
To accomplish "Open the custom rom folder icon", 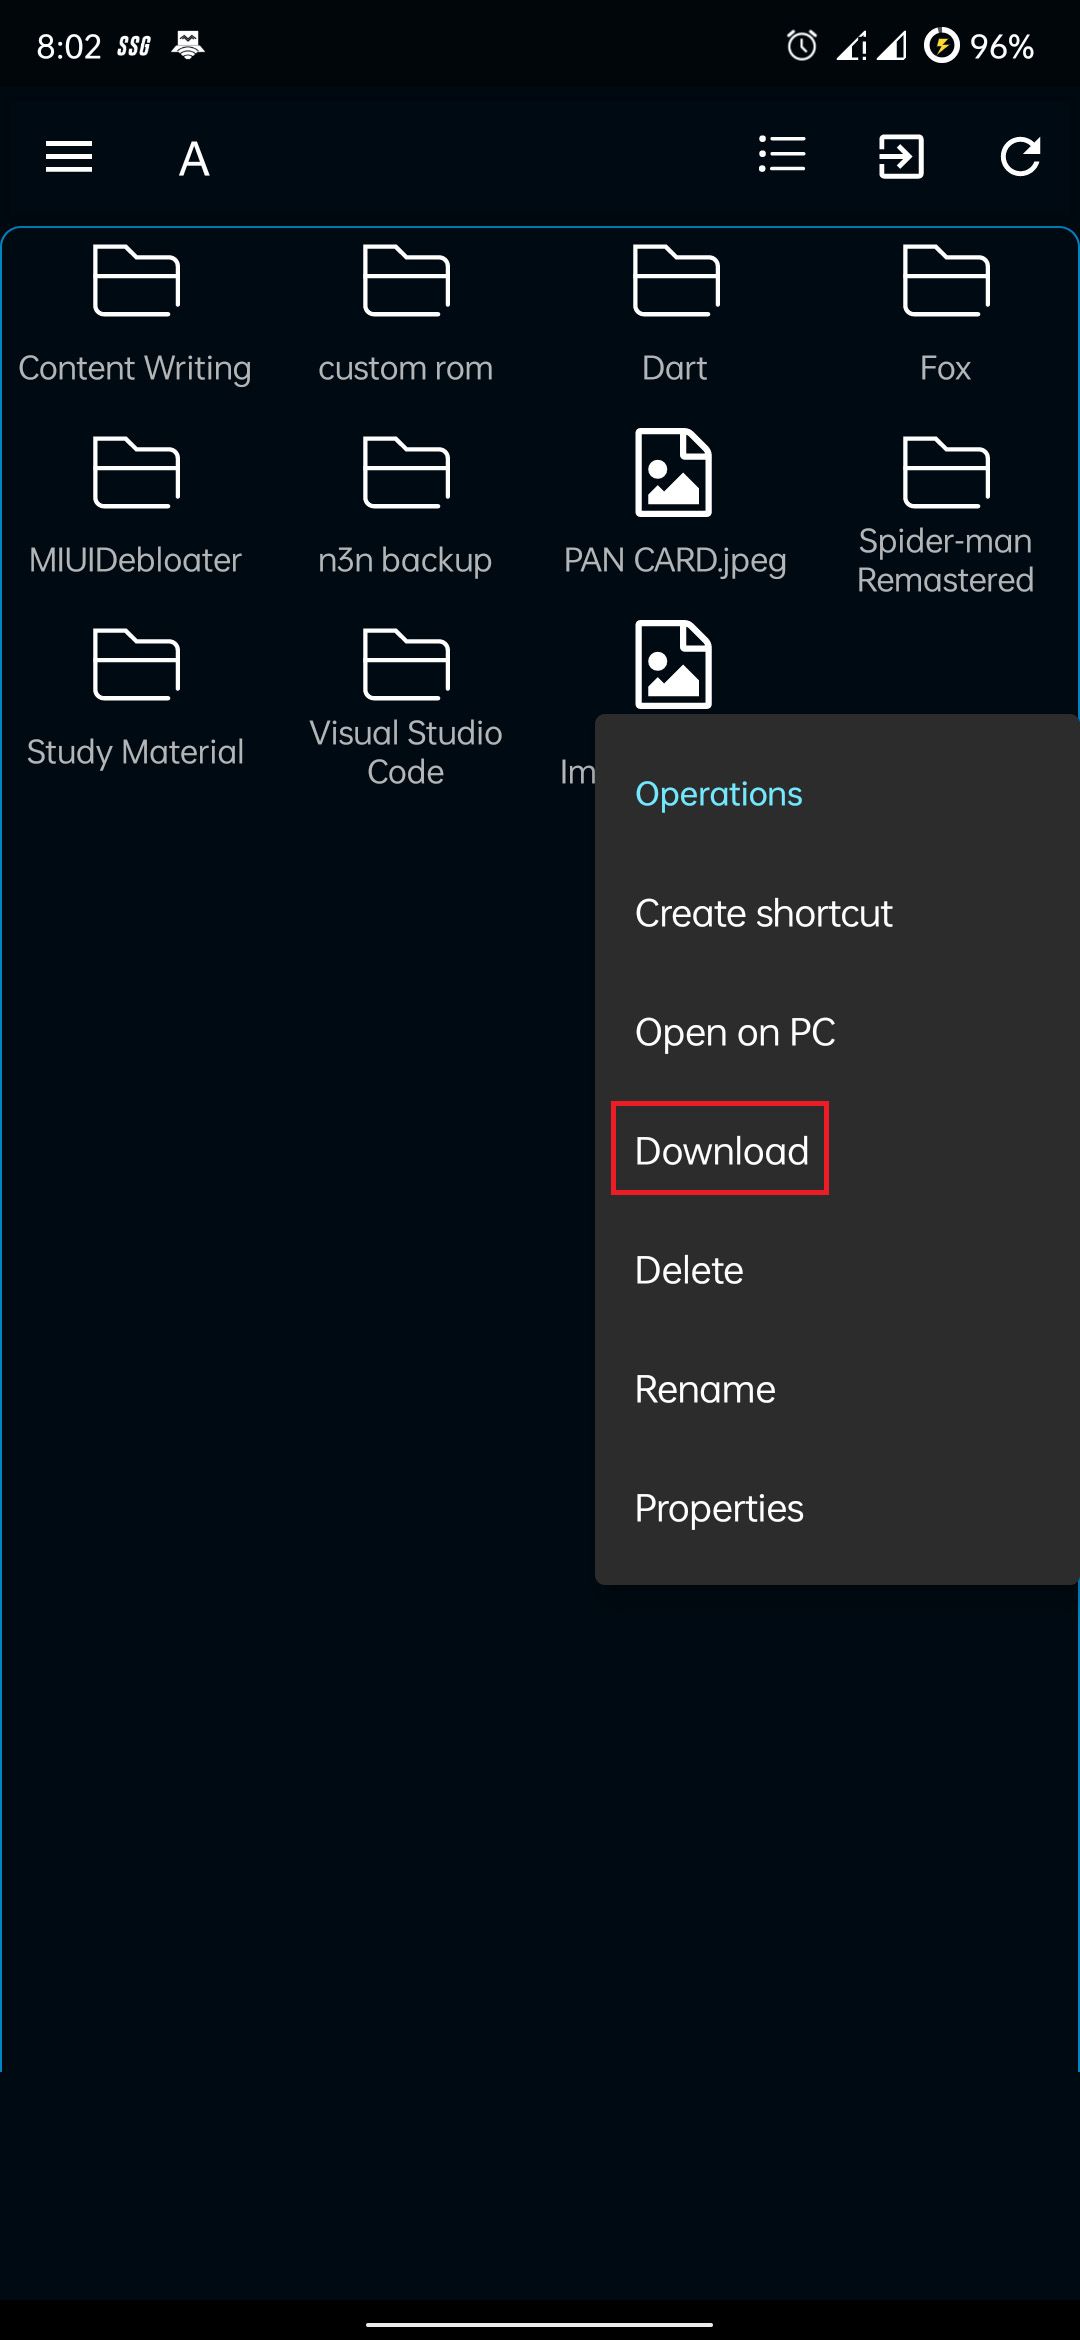I will 406,280.
